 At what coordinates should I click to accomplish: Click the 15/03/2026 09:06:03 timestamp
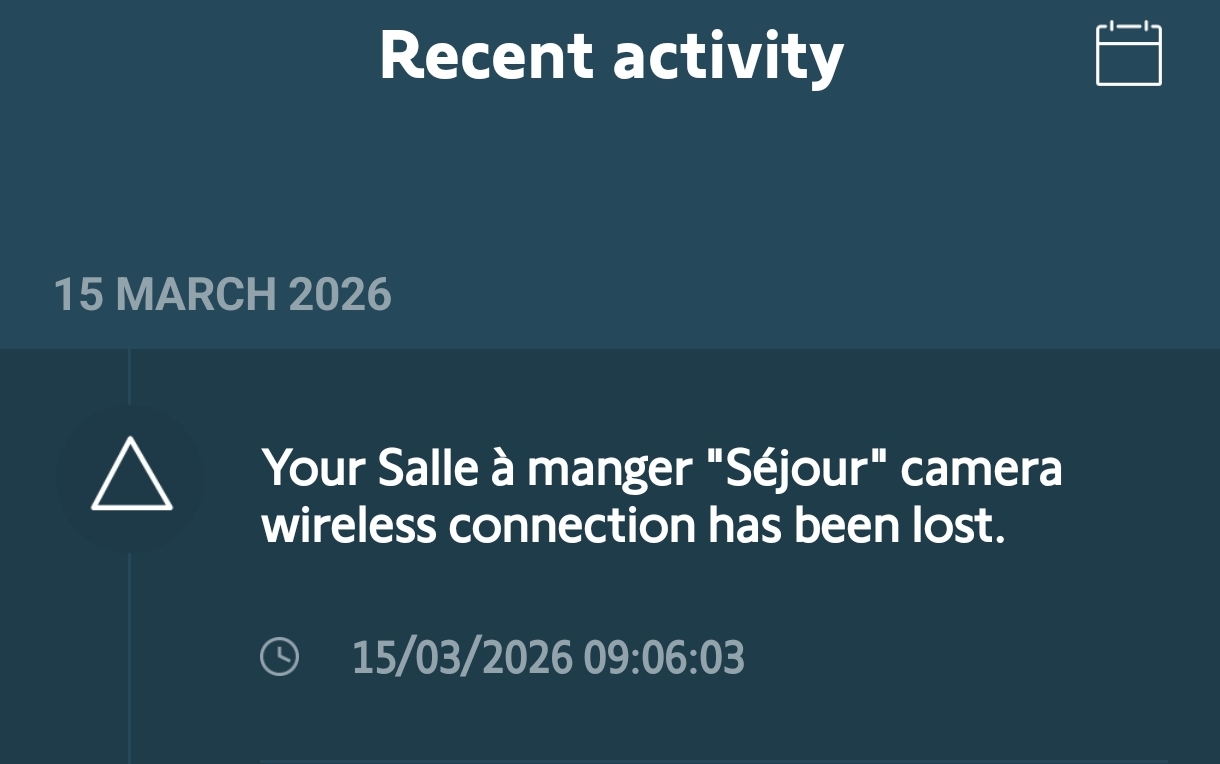pos(548,658)
